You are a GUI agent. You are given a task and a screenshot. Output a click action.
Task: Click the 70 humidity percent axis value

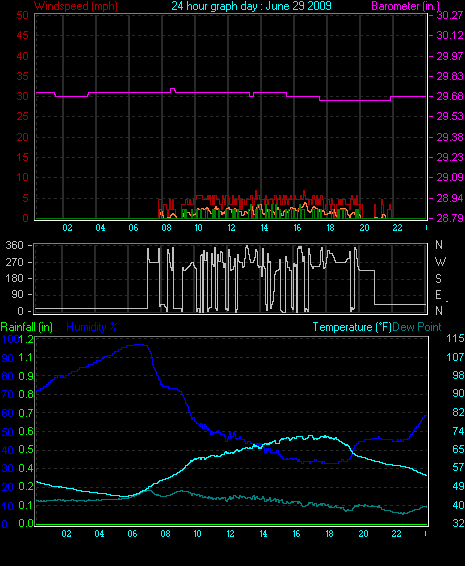8,395
